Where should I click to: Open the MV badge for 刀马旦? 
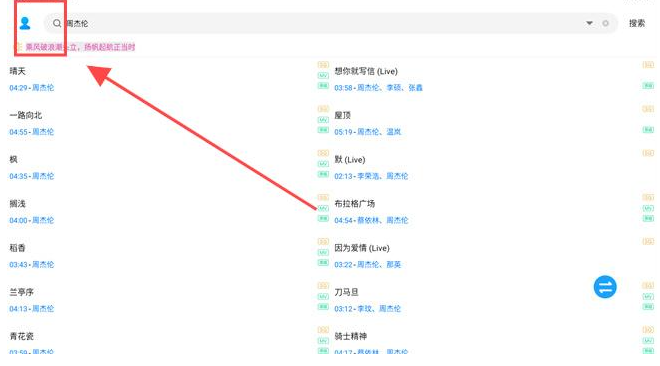648,297
